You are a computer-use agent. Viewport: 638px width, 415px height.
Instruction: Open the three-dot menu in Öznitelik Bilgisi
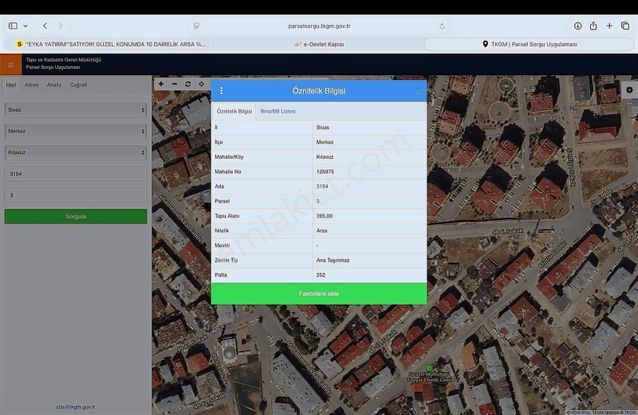click(x=222, y=91)
